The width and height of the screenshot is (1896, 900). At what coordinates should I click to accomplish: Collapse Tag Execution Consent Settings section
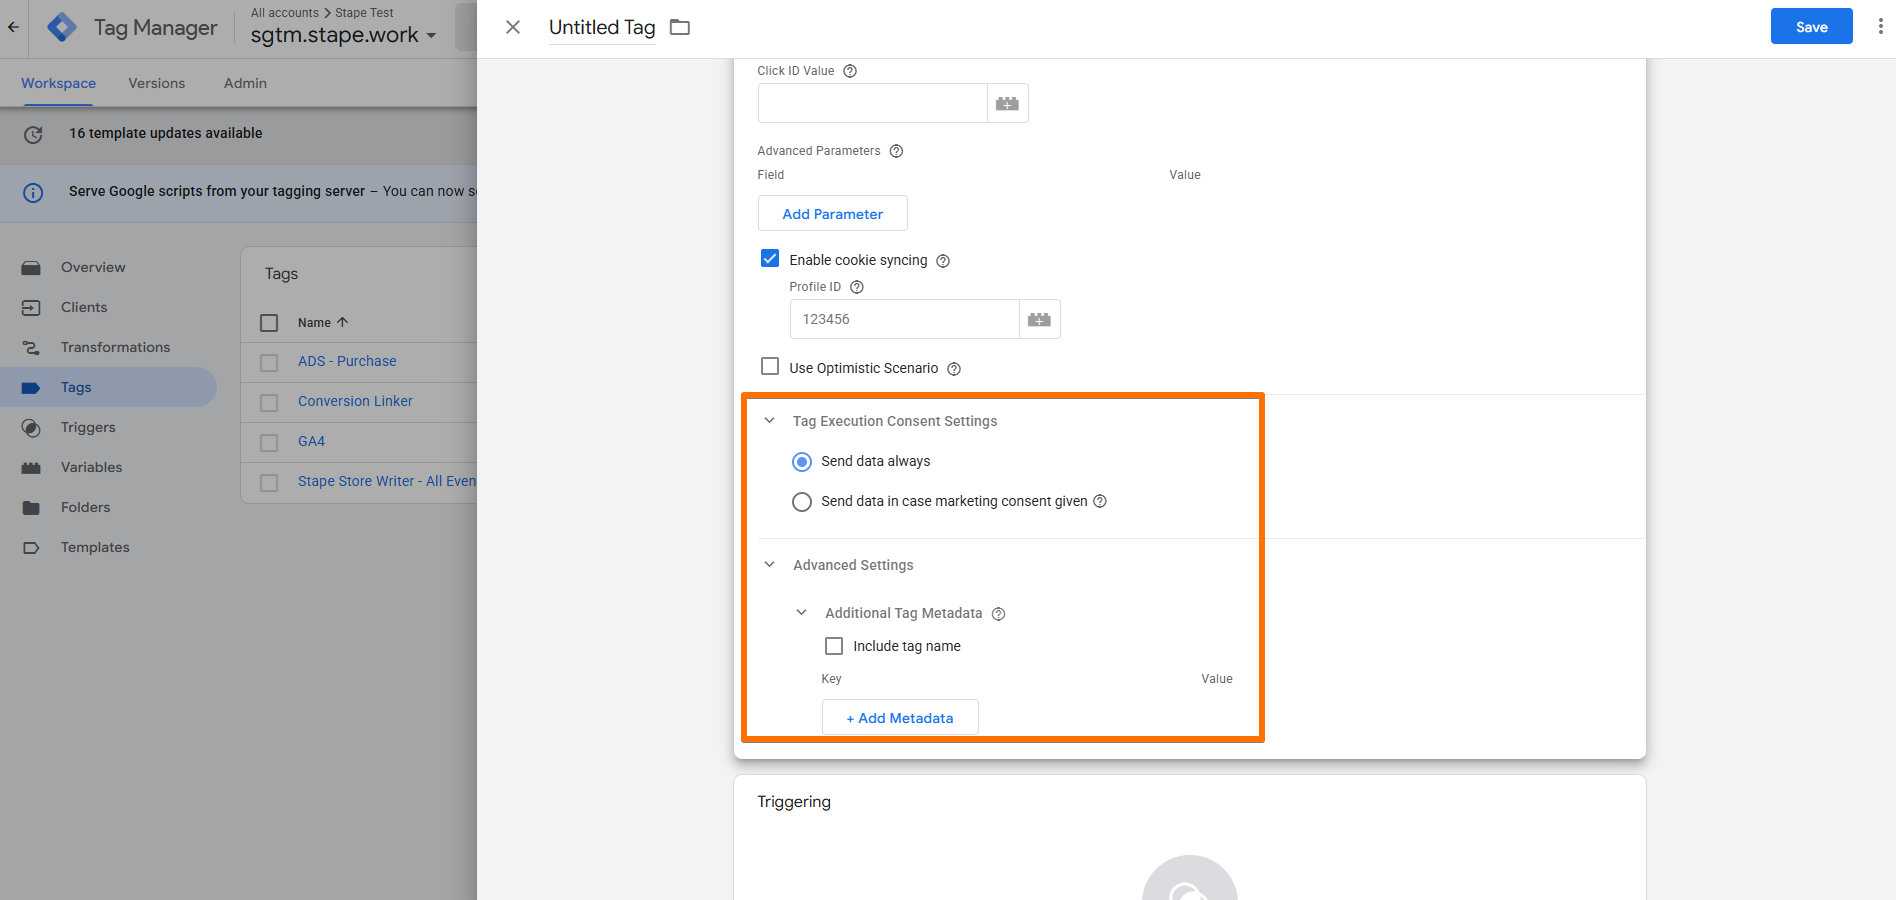click(x=769, y=421)
